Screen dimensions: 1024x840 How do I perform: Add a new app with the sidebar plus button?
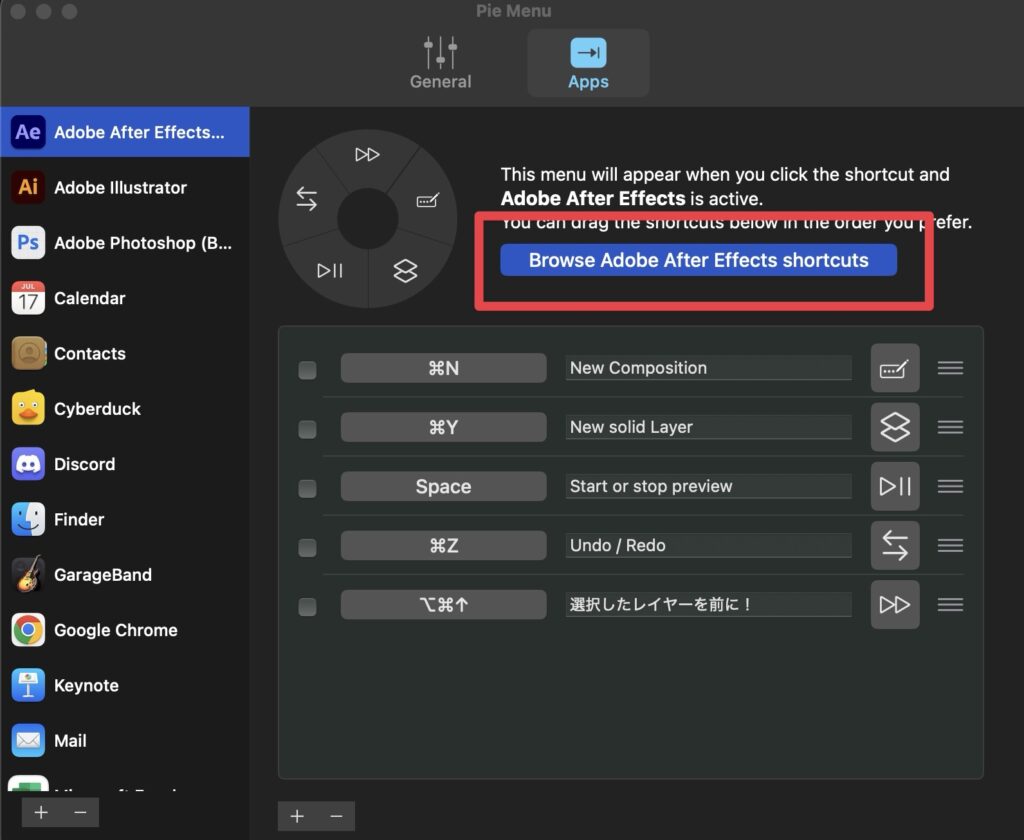(41, 812)
